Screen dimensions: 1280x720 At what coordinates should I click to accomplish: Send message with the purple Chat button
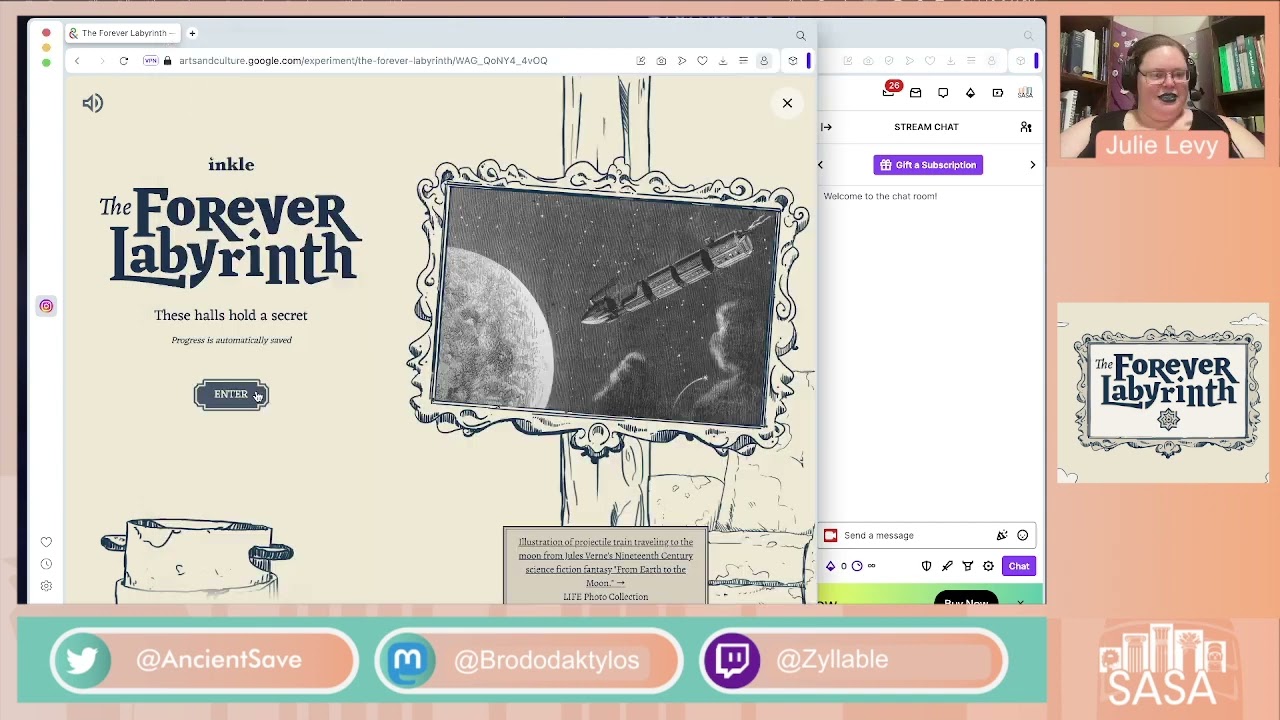(x=1019, y=566)
